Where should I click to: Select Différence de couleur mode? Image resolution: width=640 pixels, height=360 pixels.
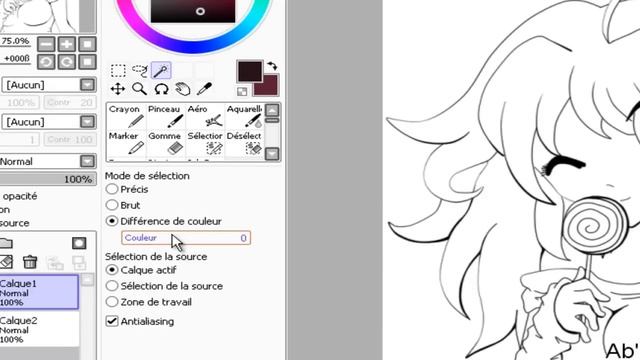pyautogui.click(x=112, y=221)
